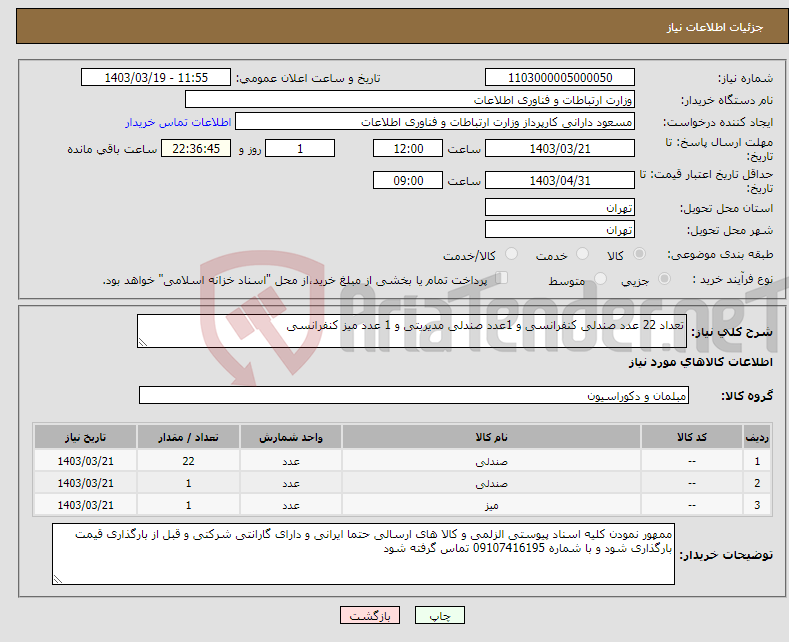
Task: Click the جزئیات اطلاعات نیاز page header
Action: point(715,27)
